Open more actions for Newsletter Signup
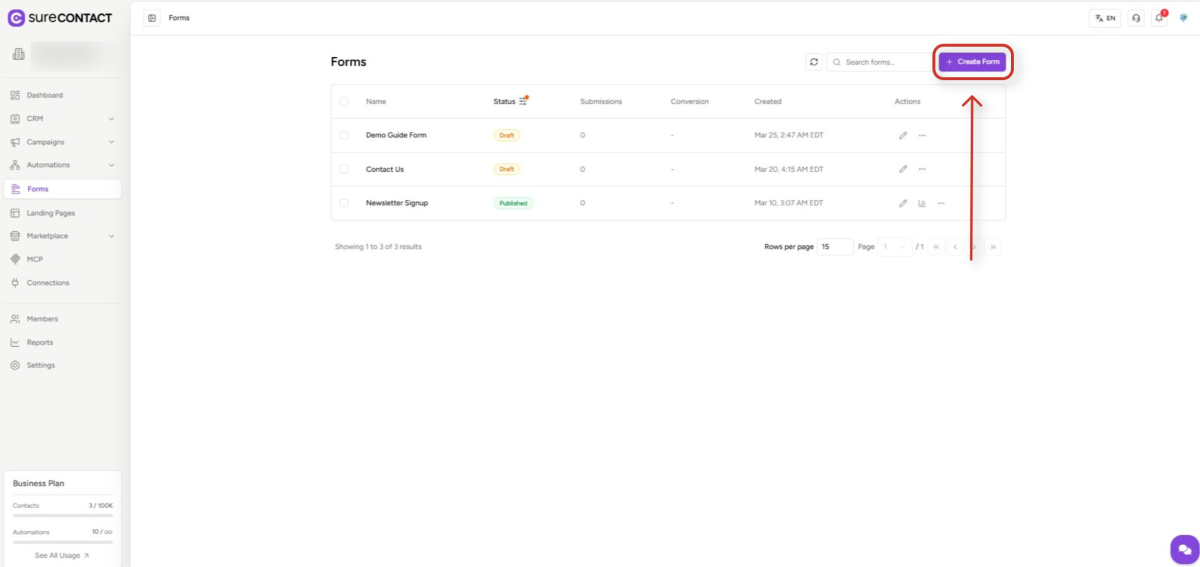 coord(941,203)
